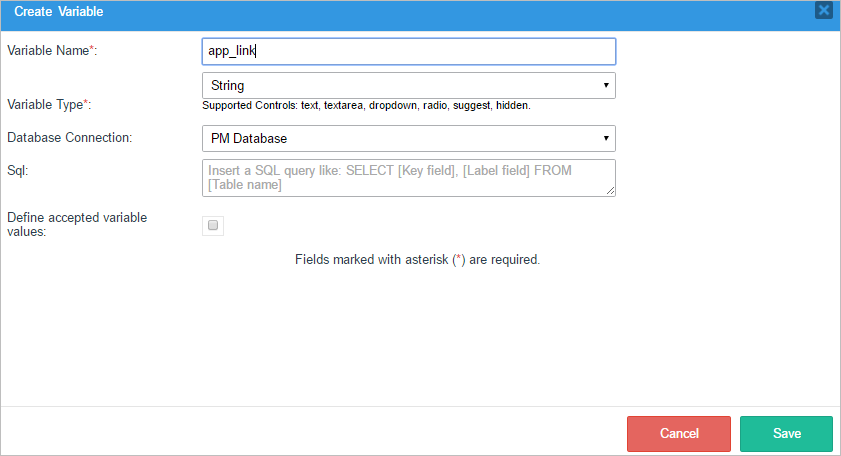Click the required fields asterisk note

[417, 259]
